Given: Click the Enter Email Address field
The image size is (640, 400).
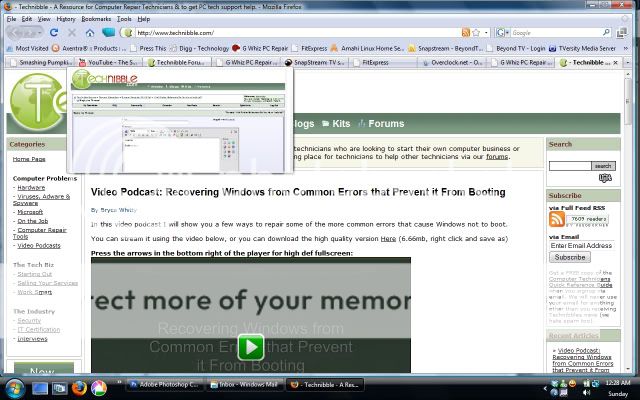Looking at the screenshot, I should pos(582,245).
